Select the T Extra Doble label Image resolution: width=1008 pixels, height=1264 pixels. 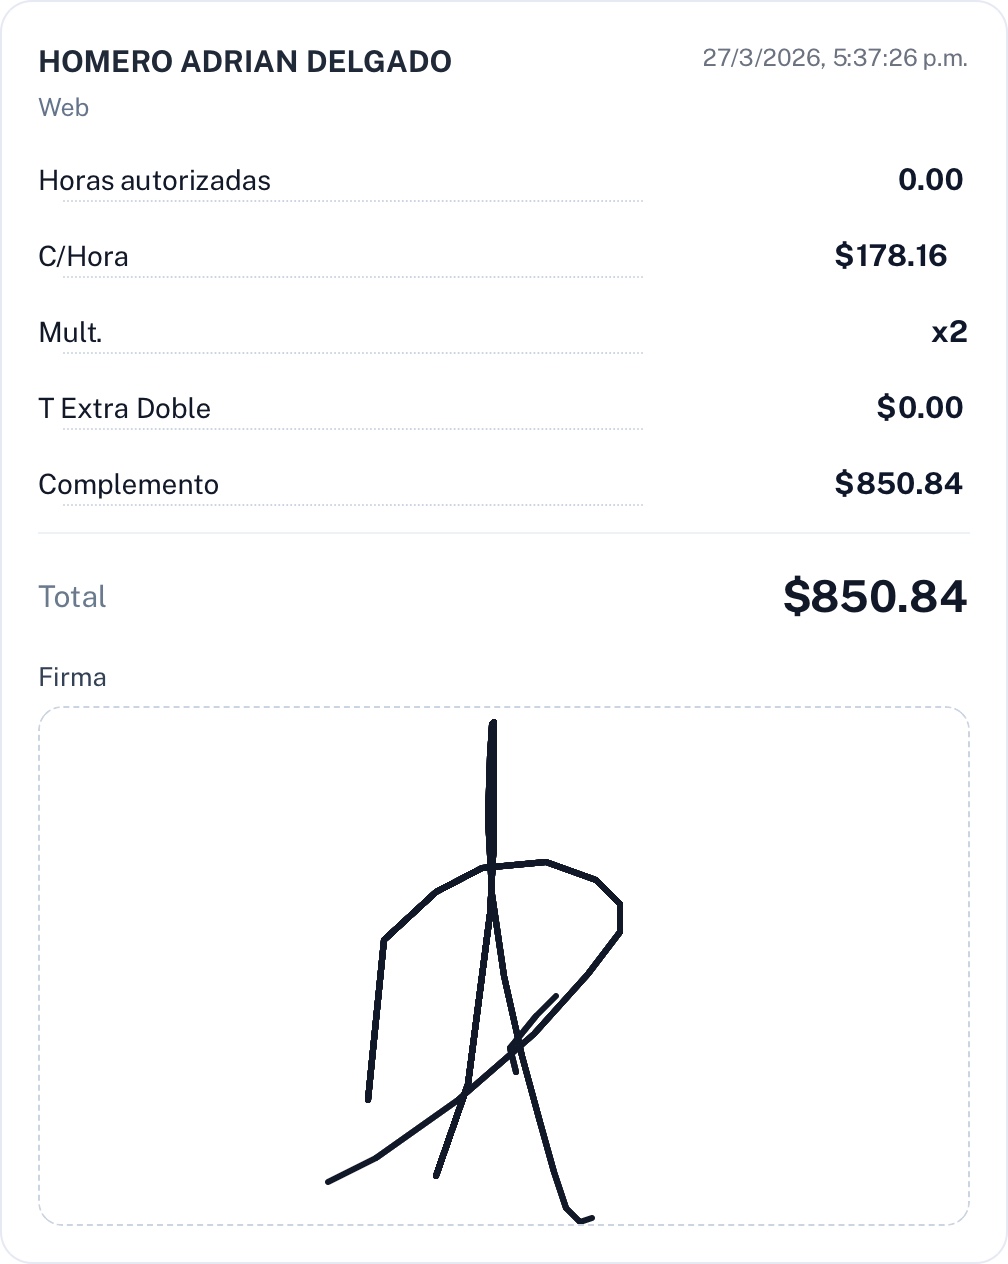[124, 409]
